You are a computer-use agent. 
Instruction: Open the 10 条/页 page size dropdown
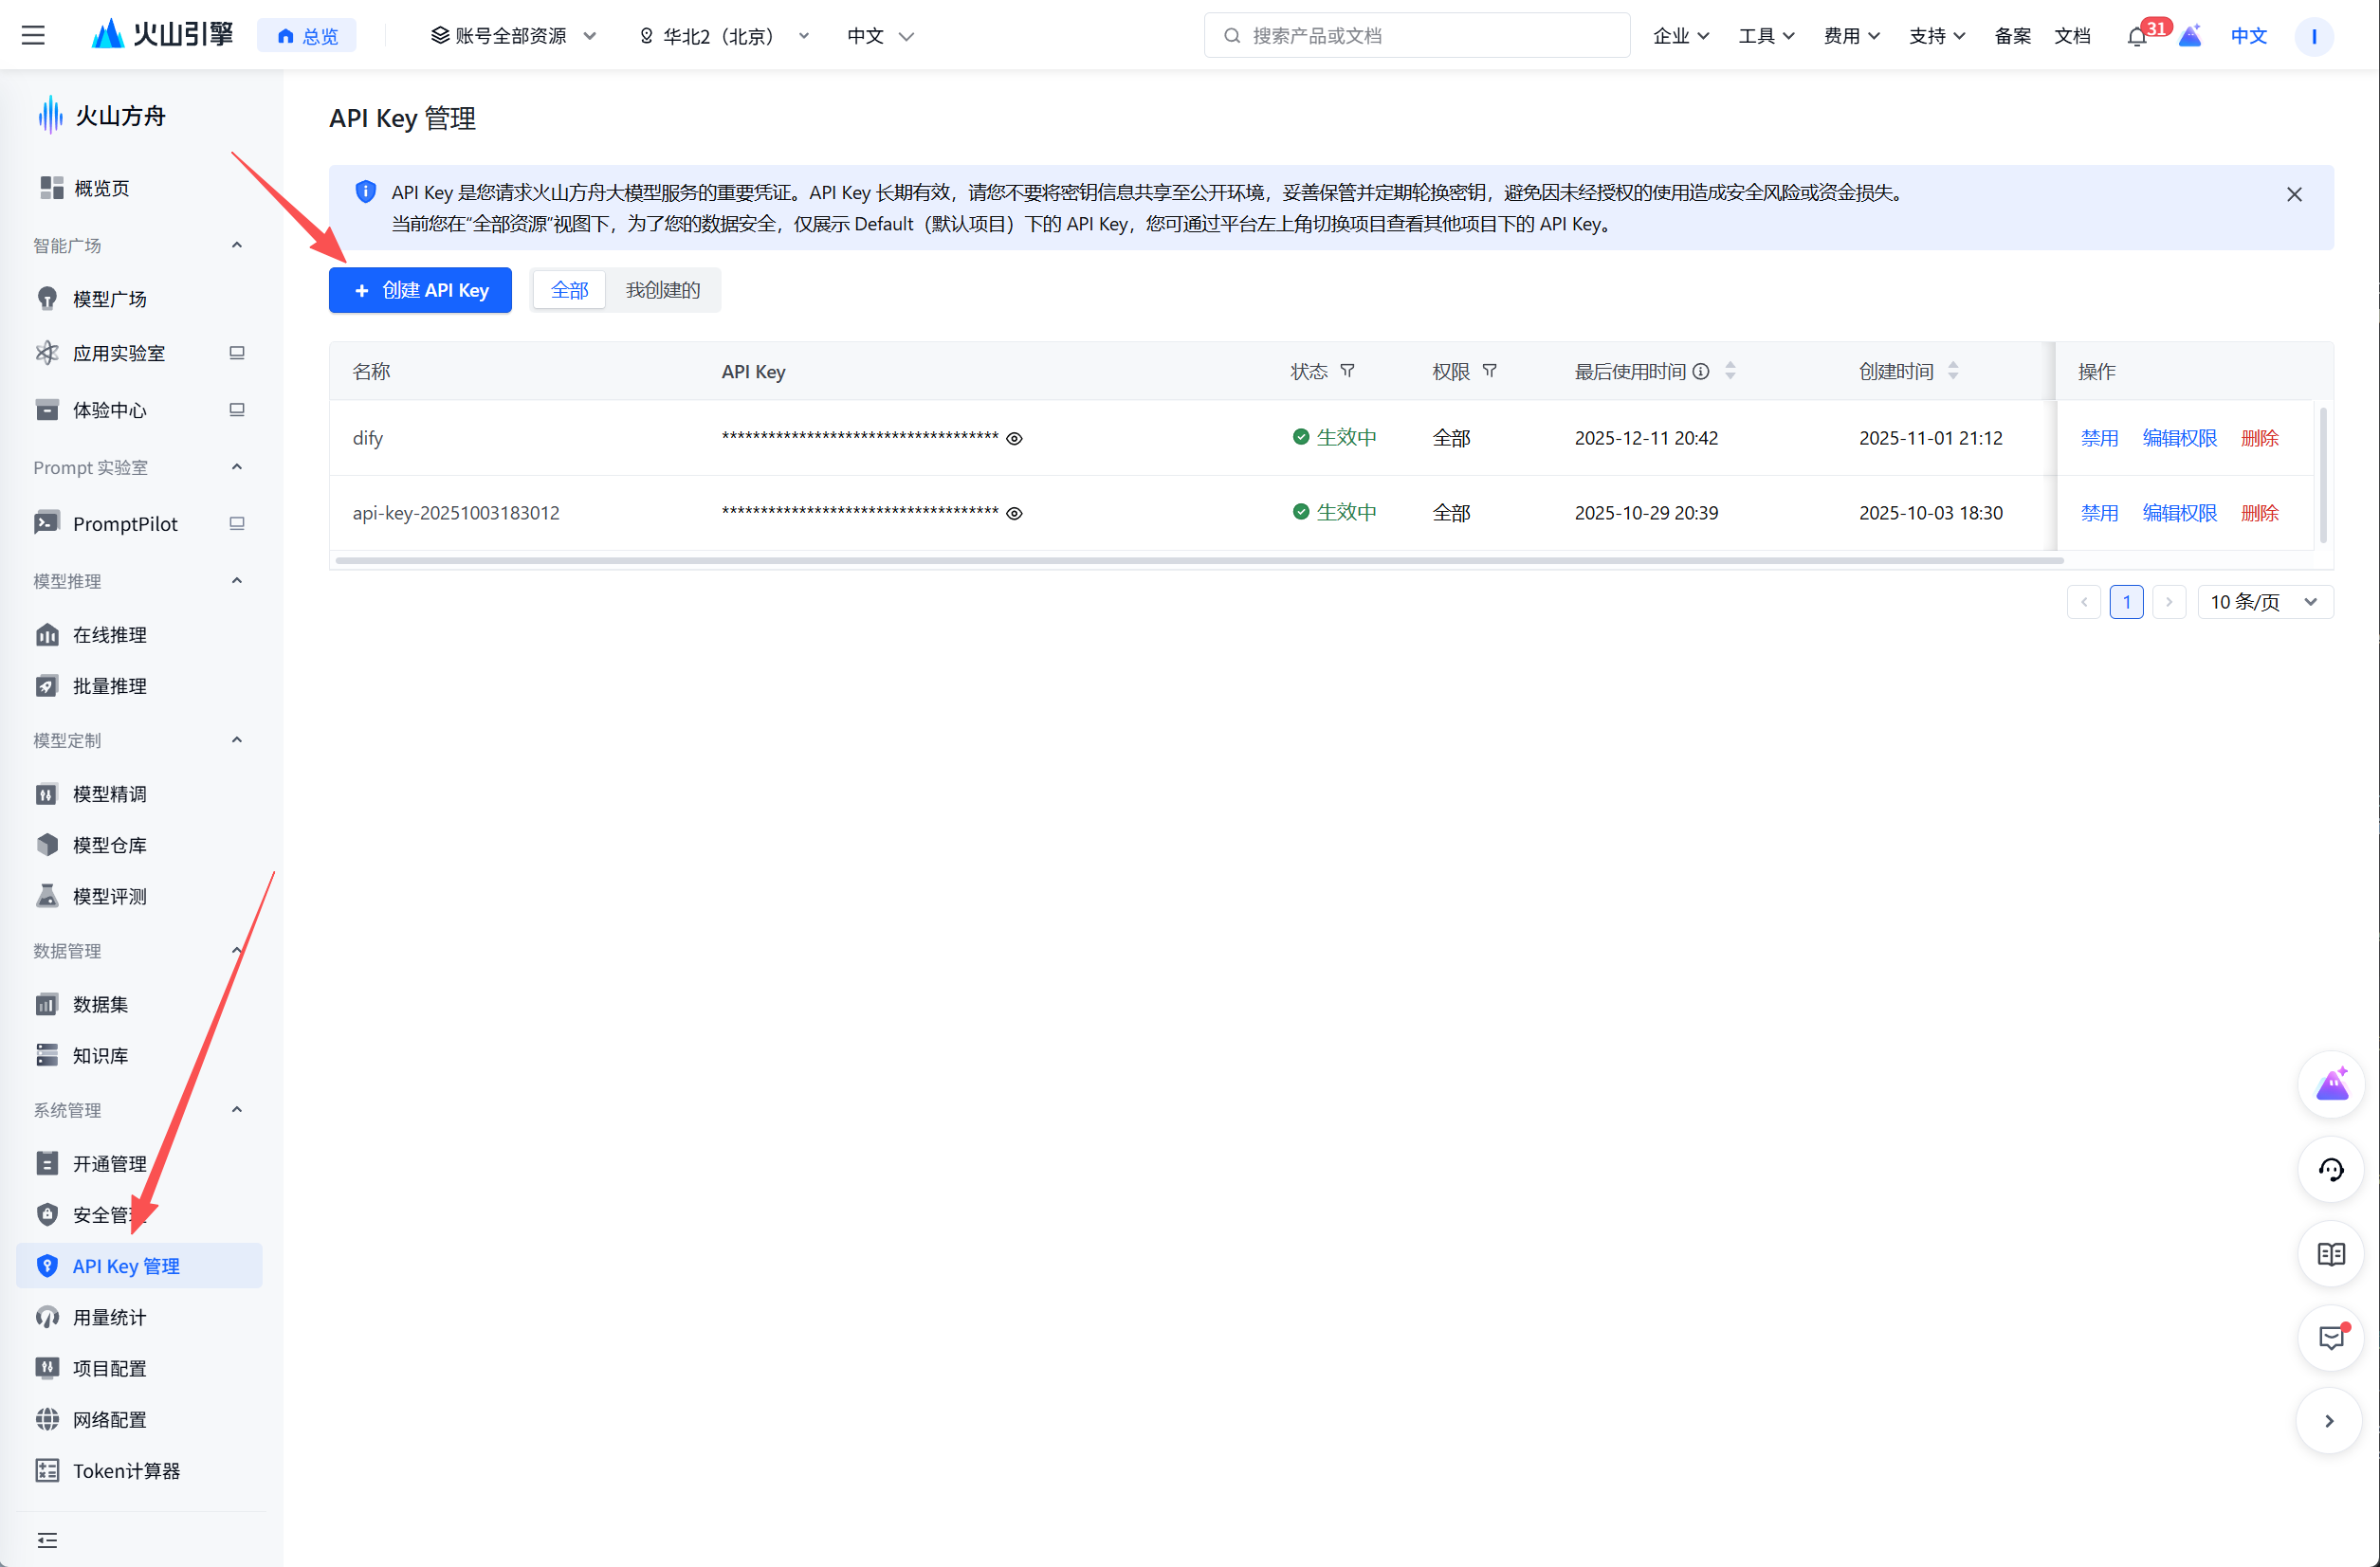point(2264,602)
